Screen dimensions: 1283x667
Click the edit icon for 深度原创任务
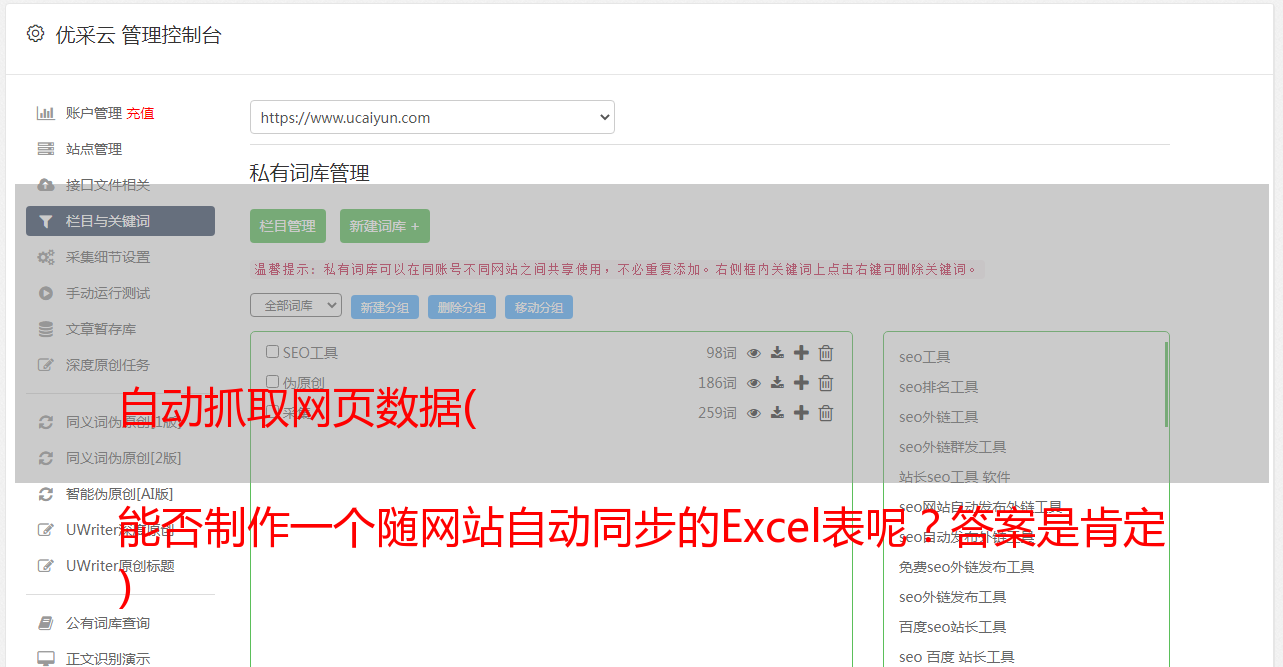coord(45,365)
